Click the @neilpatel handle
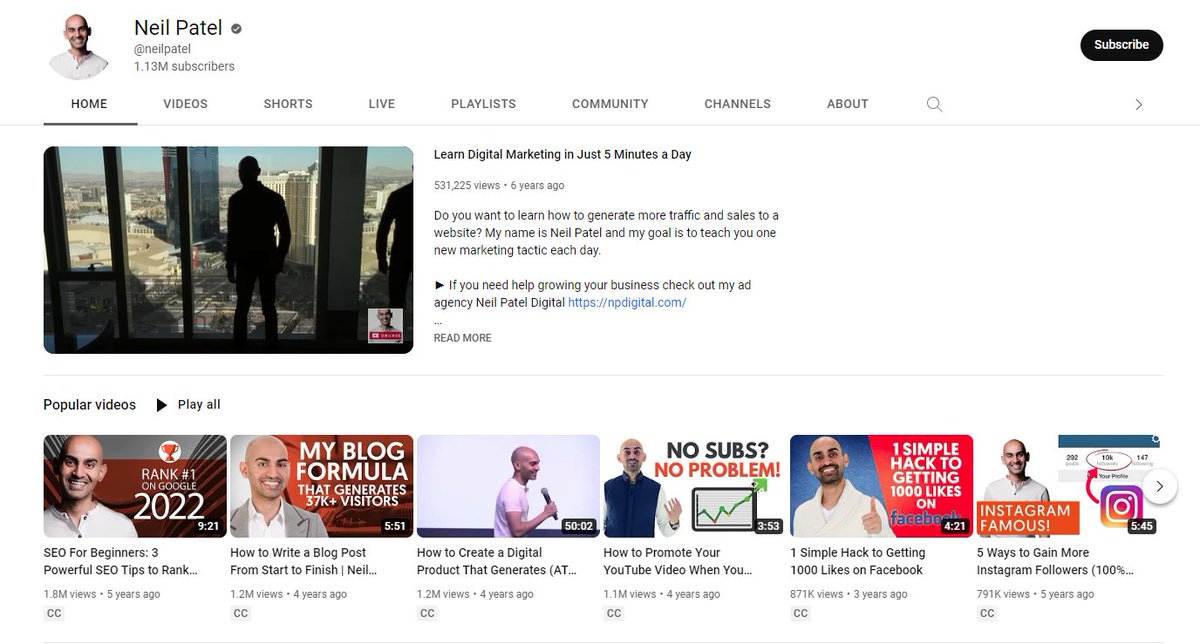Image resolution: width=1200 pixels, height=644 pixels. pyautogui.click(x=163, y=48)
